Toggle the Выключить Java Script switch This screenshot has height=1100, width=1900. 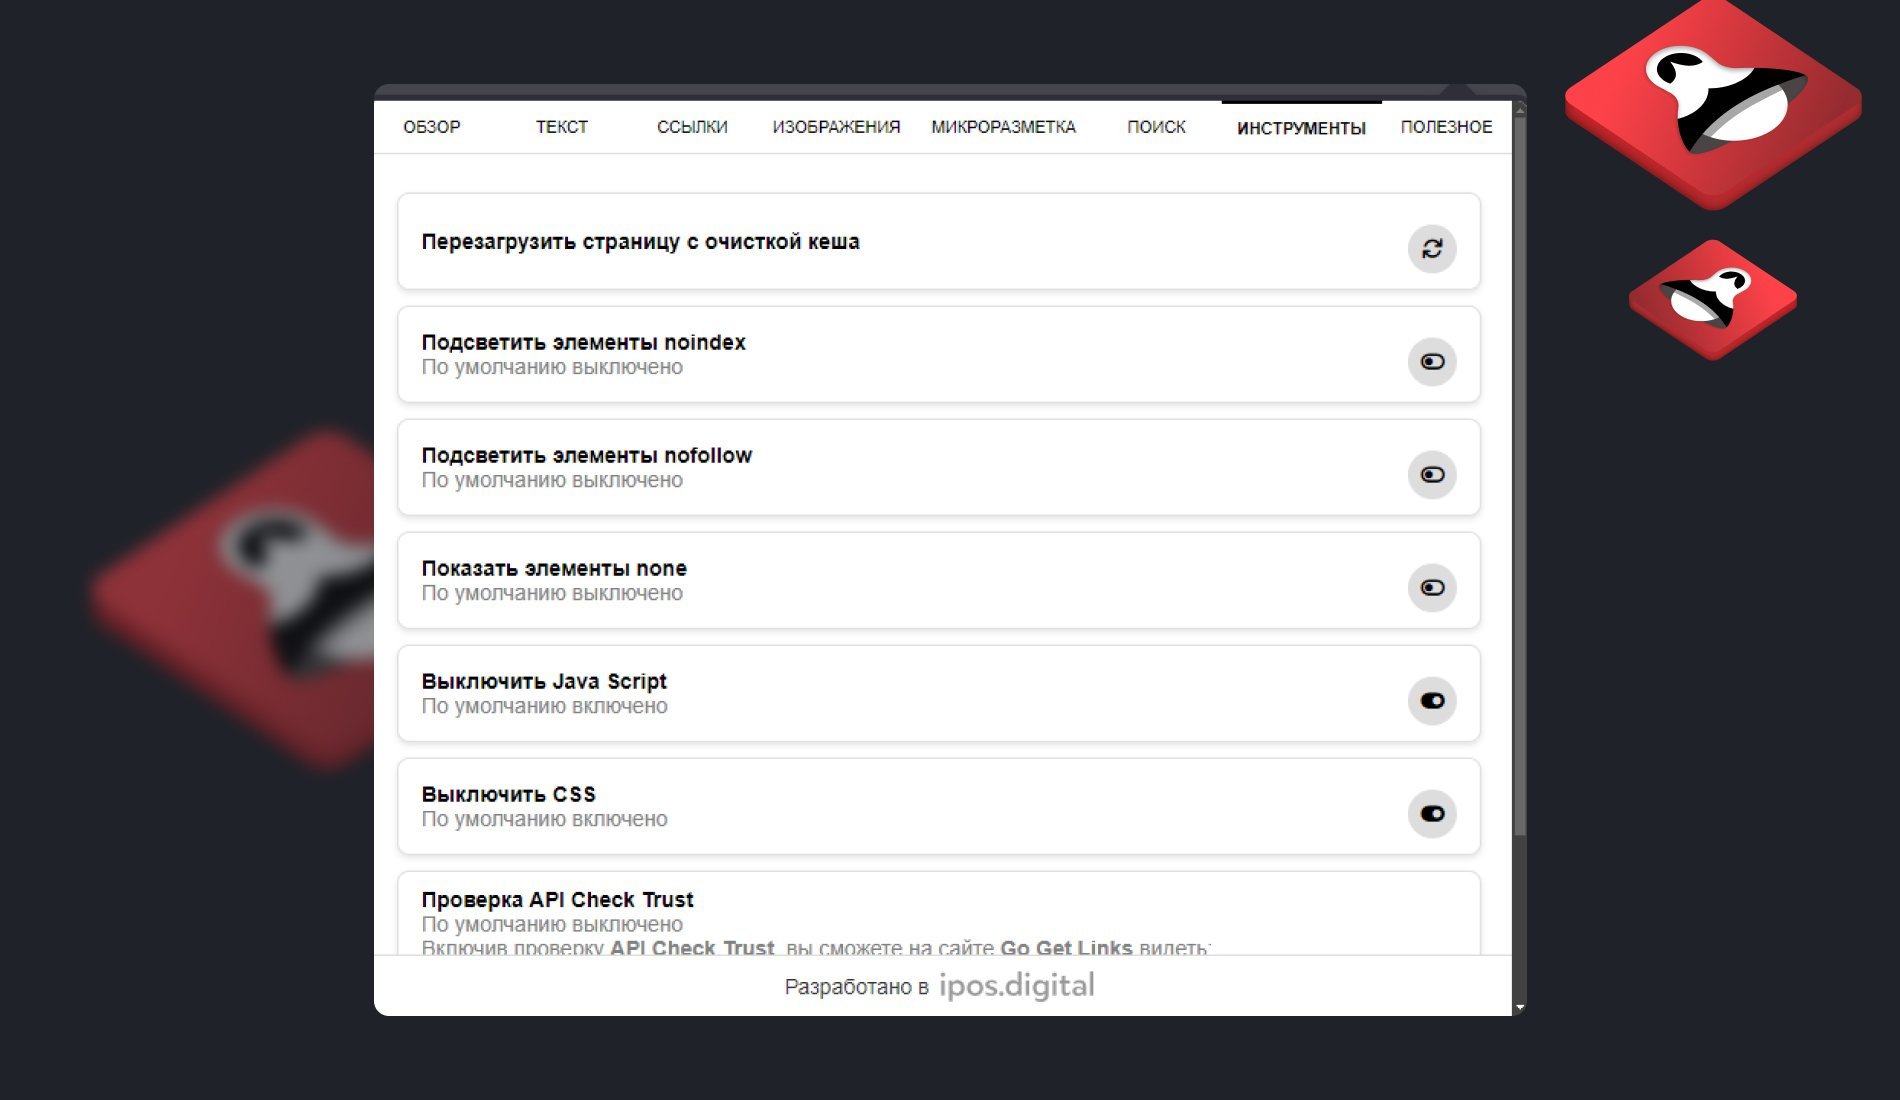pos(1432,700)
